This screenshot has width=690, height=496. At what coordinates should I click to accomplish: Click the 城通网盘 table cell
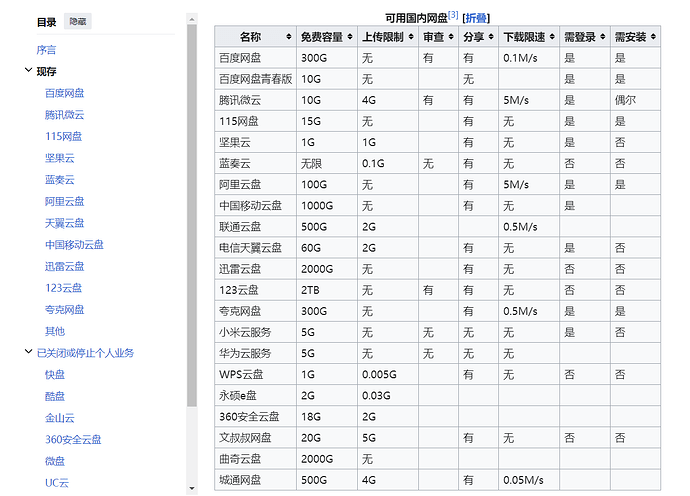[255, 480]
